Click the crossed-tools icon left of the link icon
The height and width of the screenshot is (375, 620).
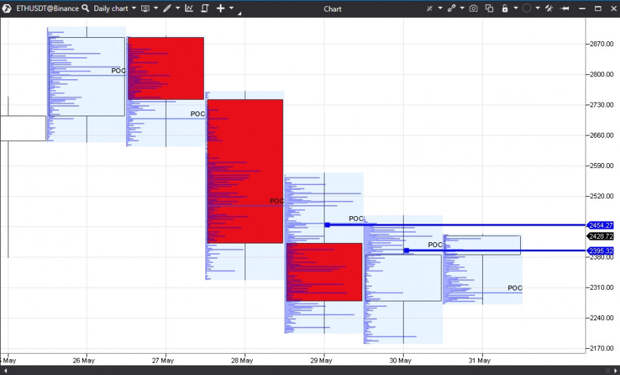coord(429,8)
